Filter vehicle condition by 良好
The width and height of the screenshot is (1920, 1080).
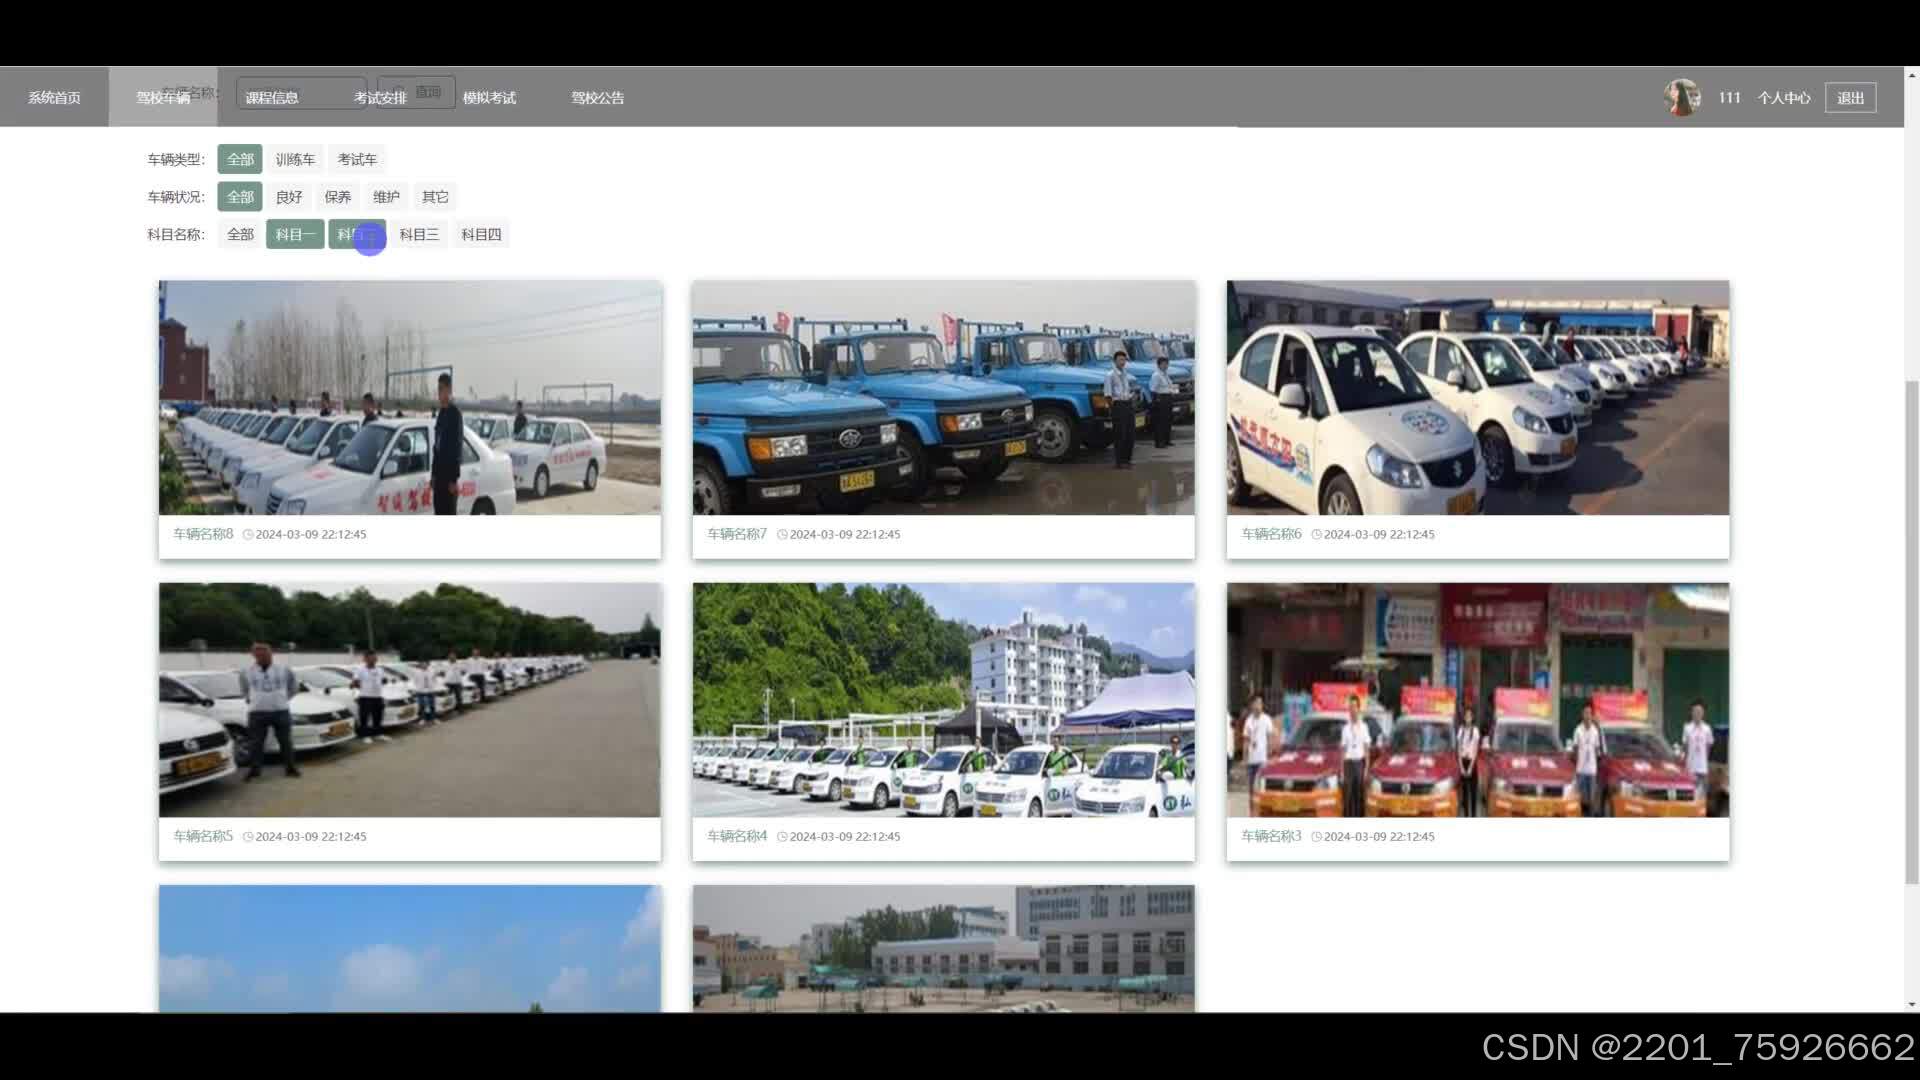(x=289, y=197)
